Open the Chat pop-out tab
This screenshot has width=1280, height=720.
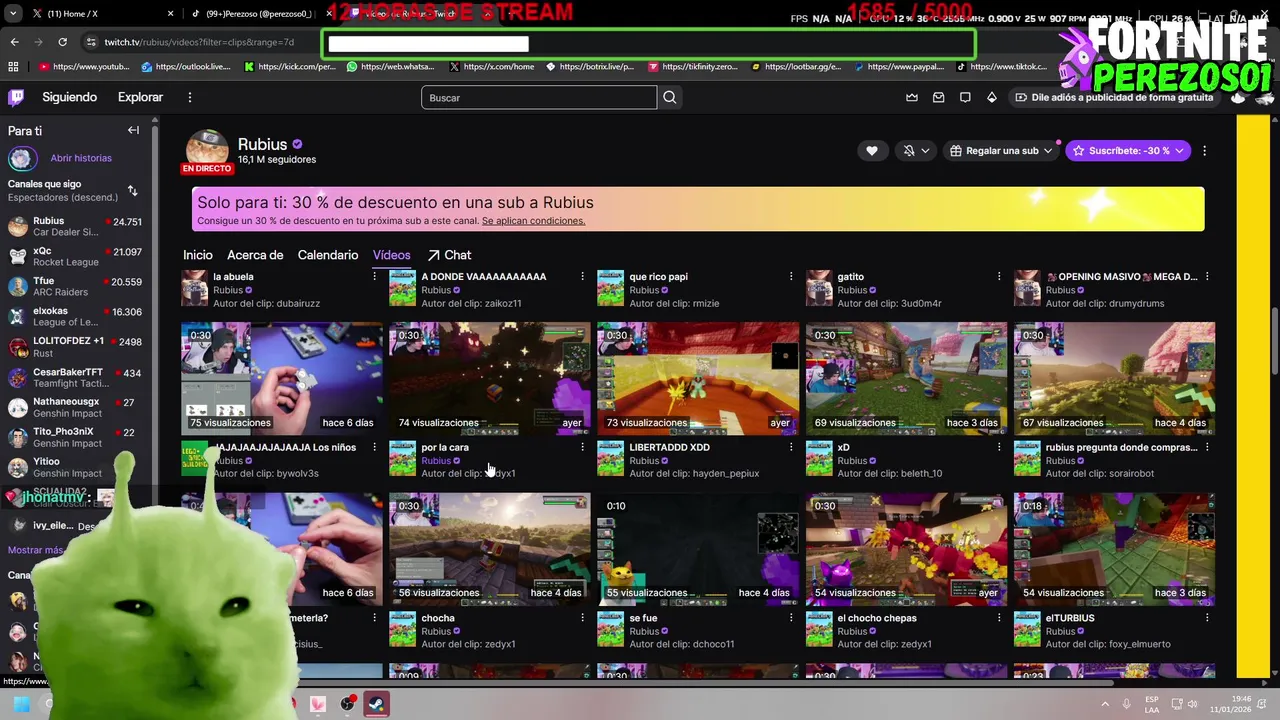click(449, 255)
